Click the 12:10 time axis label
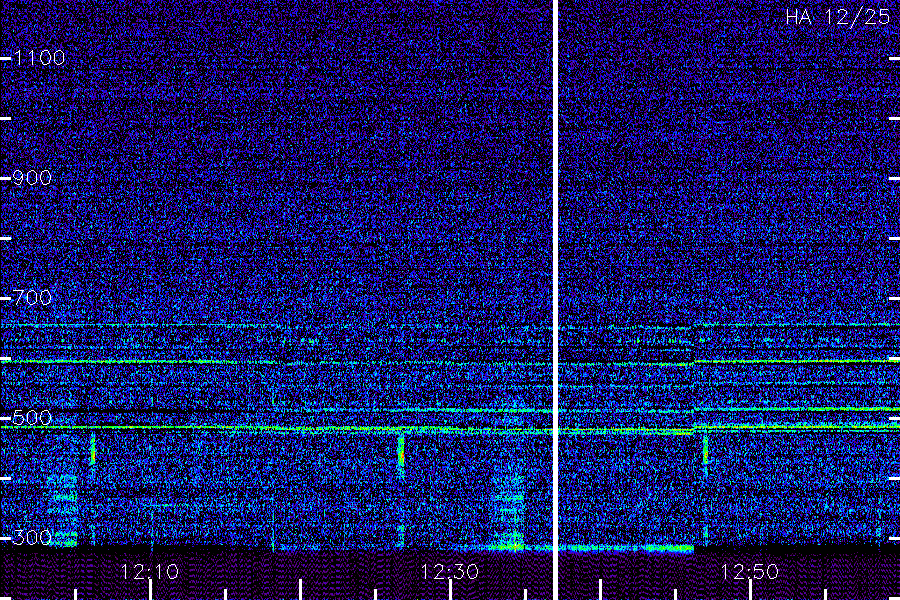 coord(150,572)
